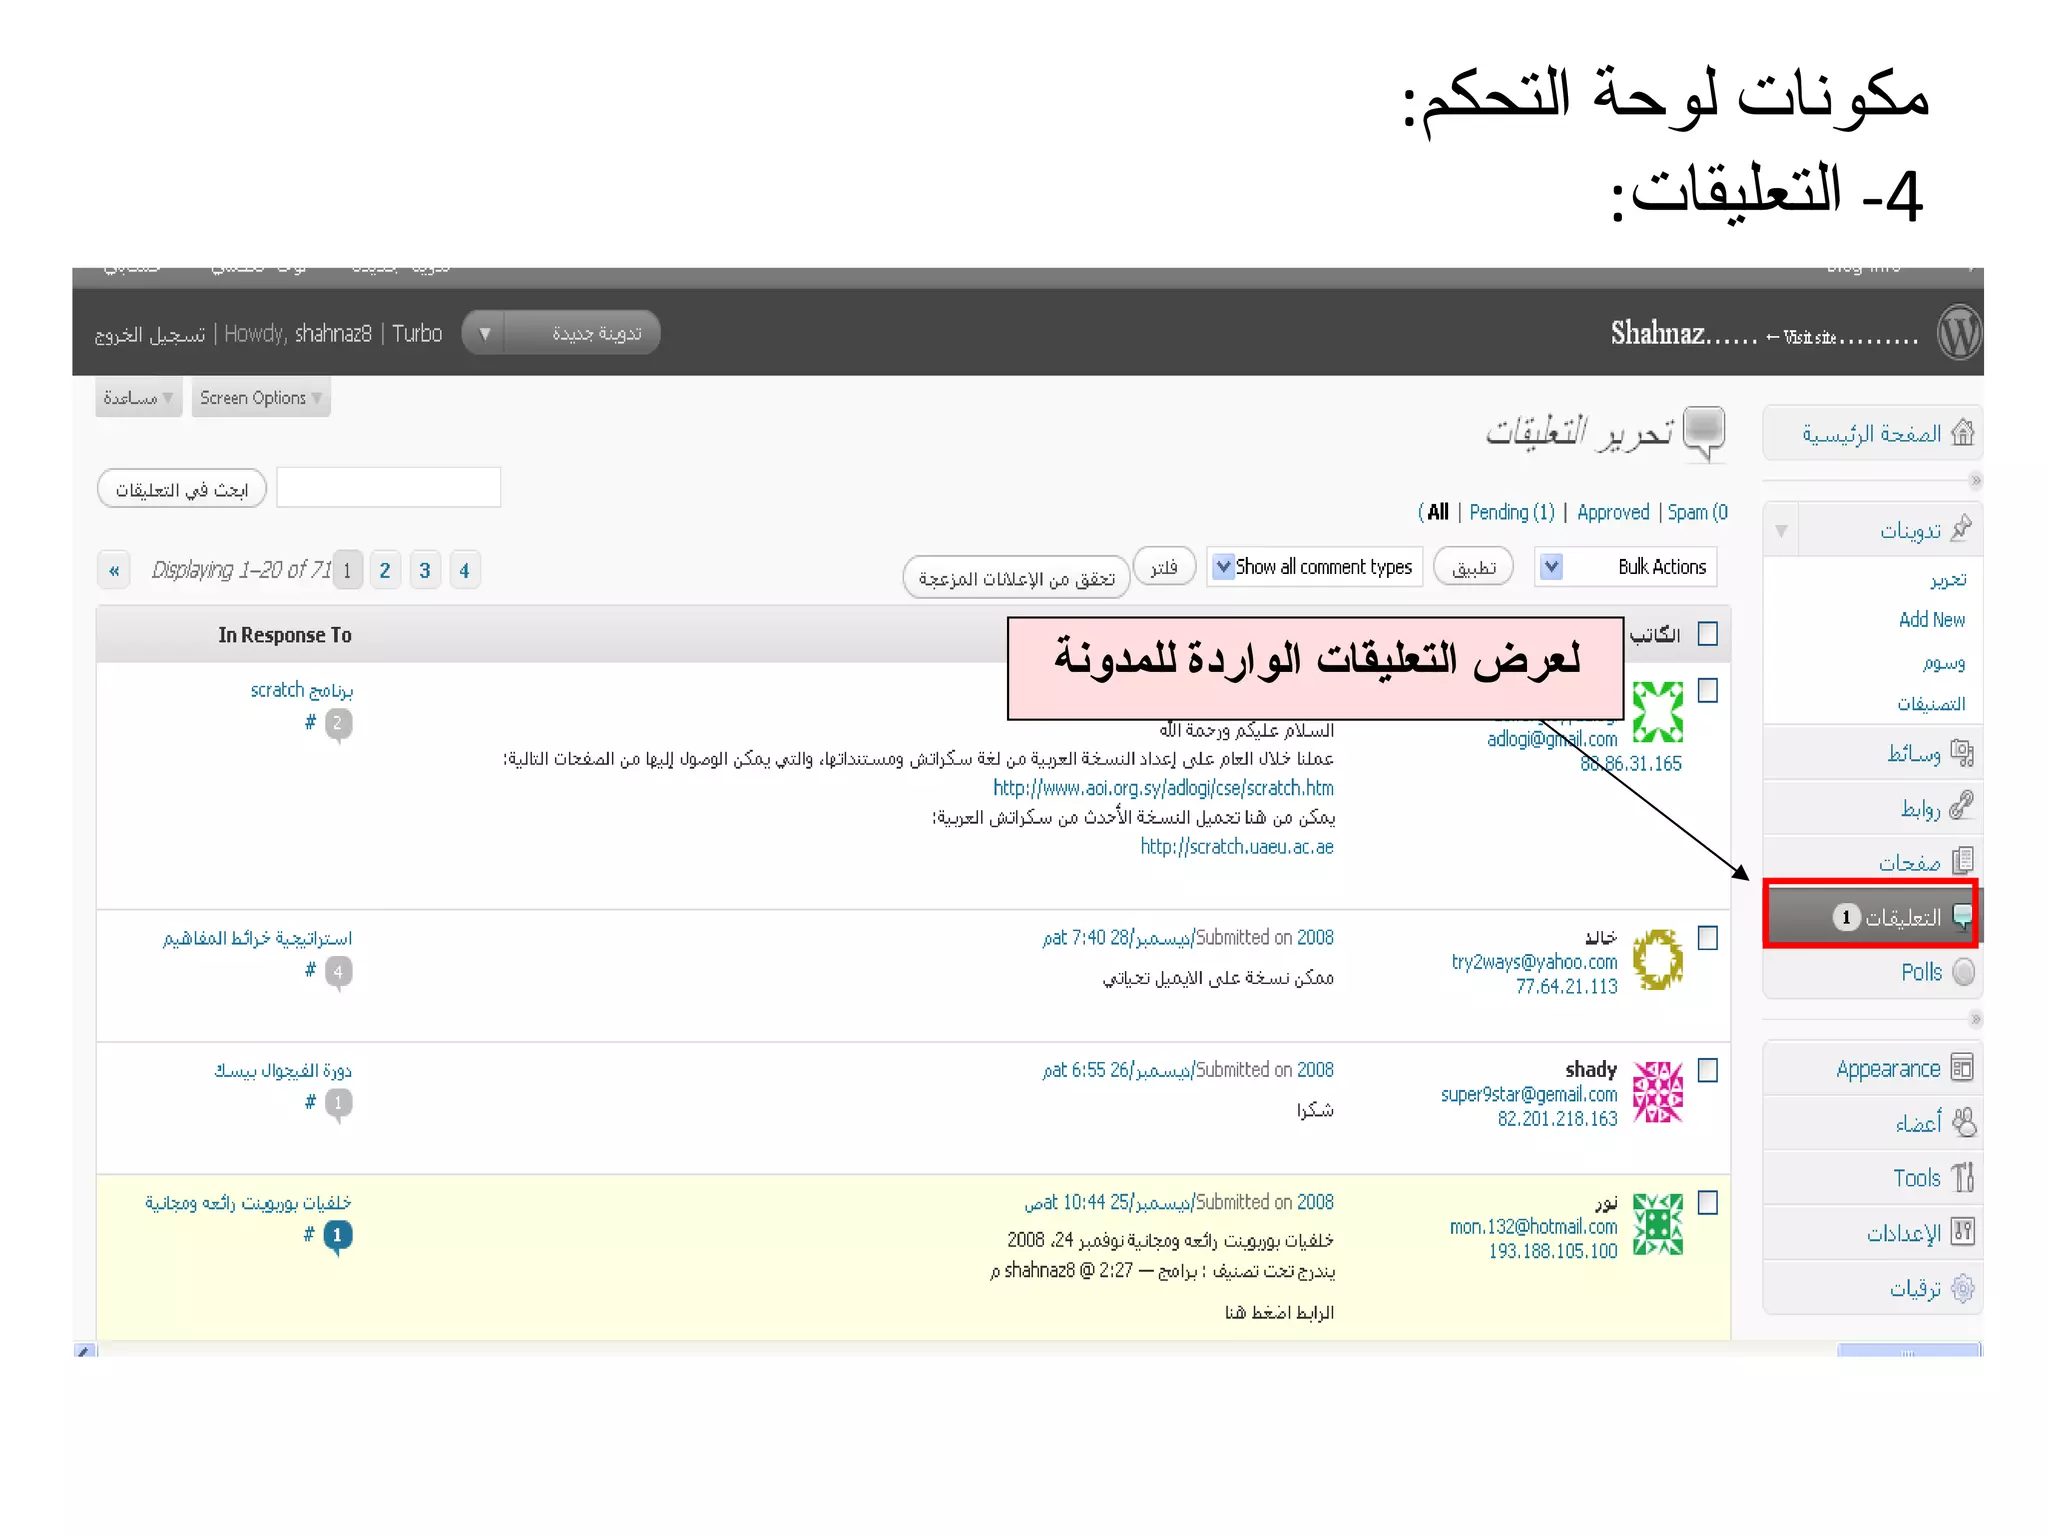Open the home dashboard house icon
This screenshot has width=2048, height=1536.
click(1962, 433)
